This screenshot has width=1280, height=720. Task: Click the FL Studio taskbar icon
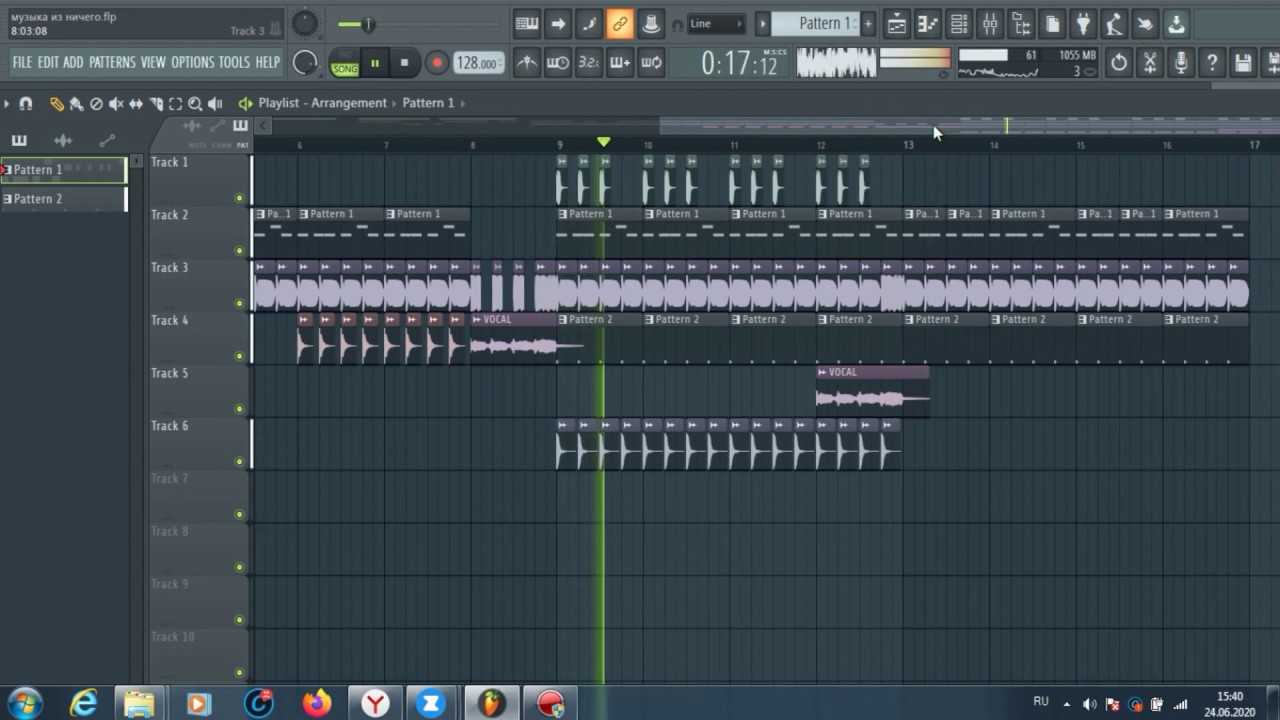coord(491,704)
